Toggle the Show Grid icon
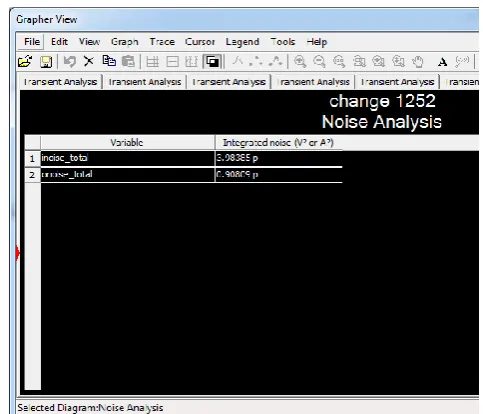The height and width of the screenshot is (414, 483). point(152,62)
